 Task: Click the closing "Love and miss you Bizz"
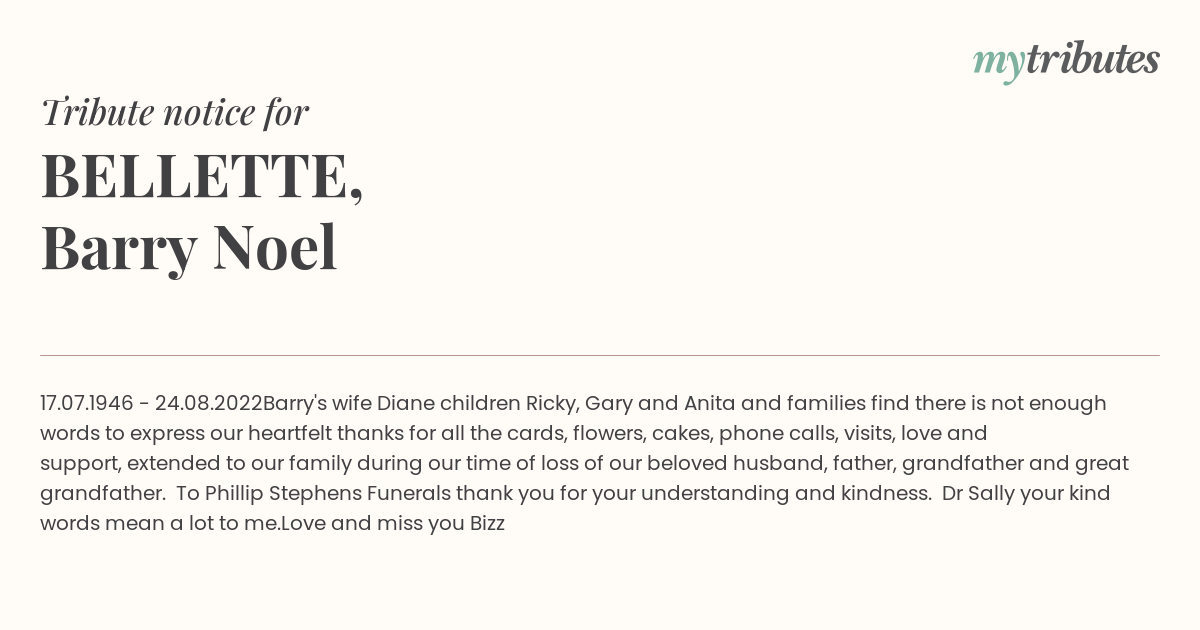[393, 523]
